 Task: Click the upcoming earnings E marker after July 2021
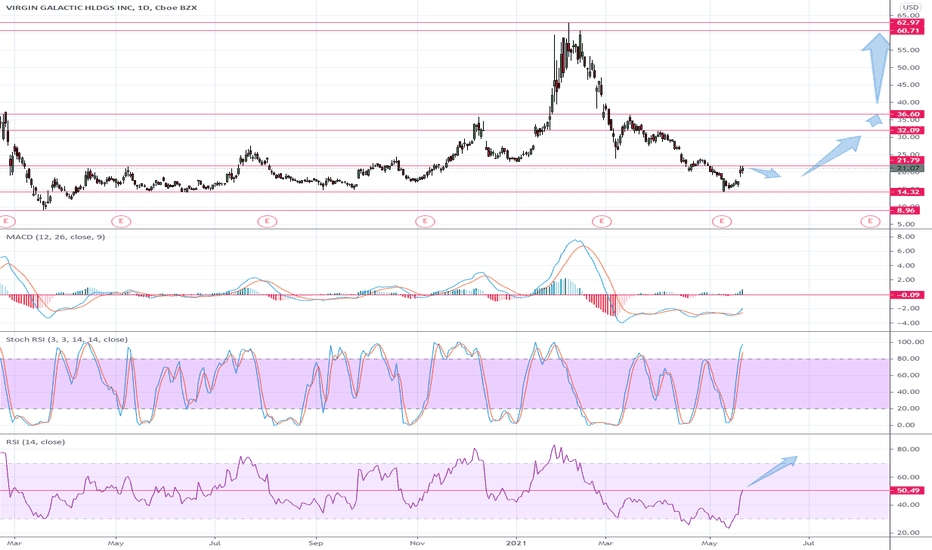tap(870, 221)
